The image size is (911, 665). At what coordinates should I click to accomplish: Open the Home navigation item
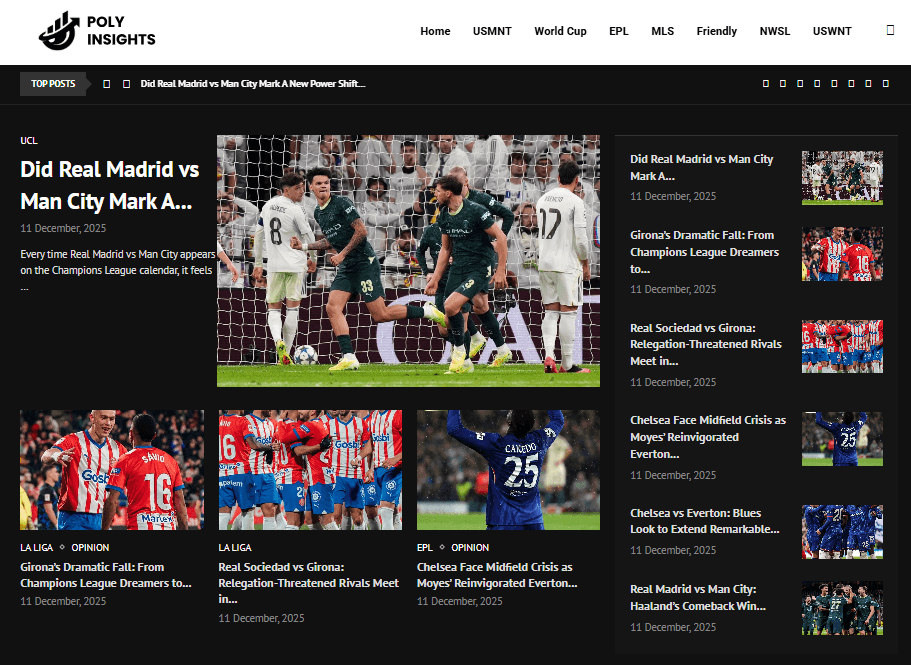click(435, 31)
